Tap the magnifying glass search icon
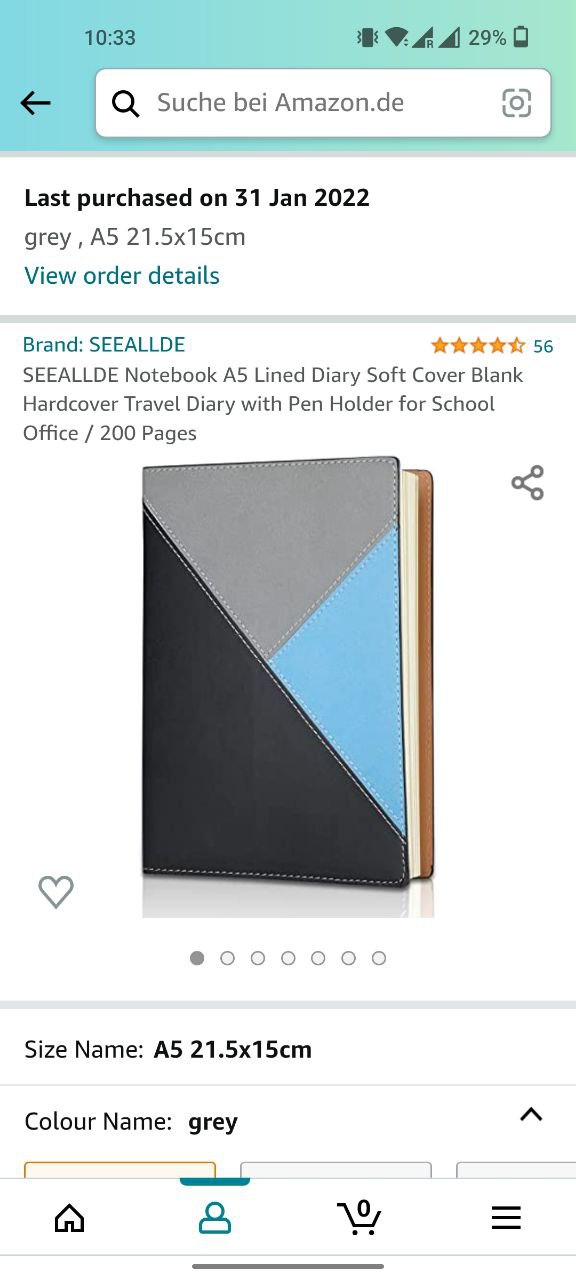The width and height of the screenshot is (576, 1280). pyautogui.click(x=125, y=103)
